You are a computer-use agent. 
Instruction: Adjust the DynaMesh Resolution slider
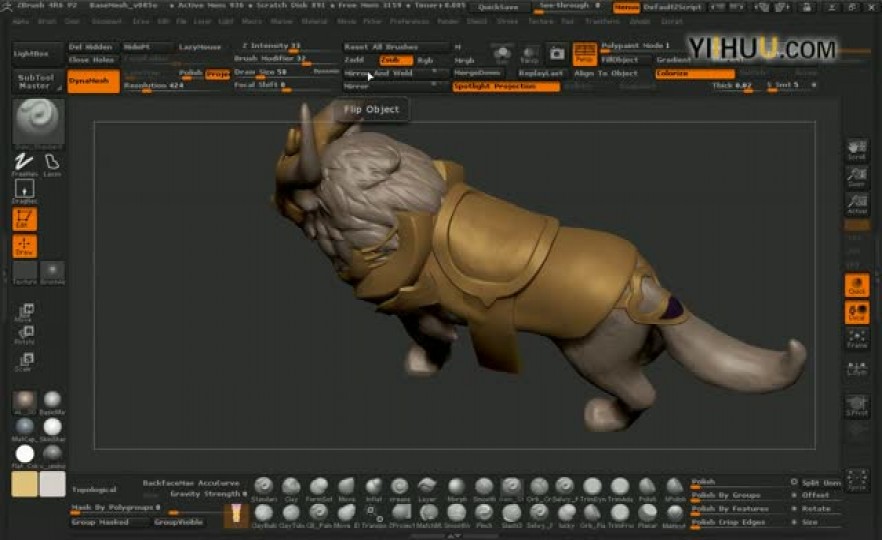click(x=177, y=86)
